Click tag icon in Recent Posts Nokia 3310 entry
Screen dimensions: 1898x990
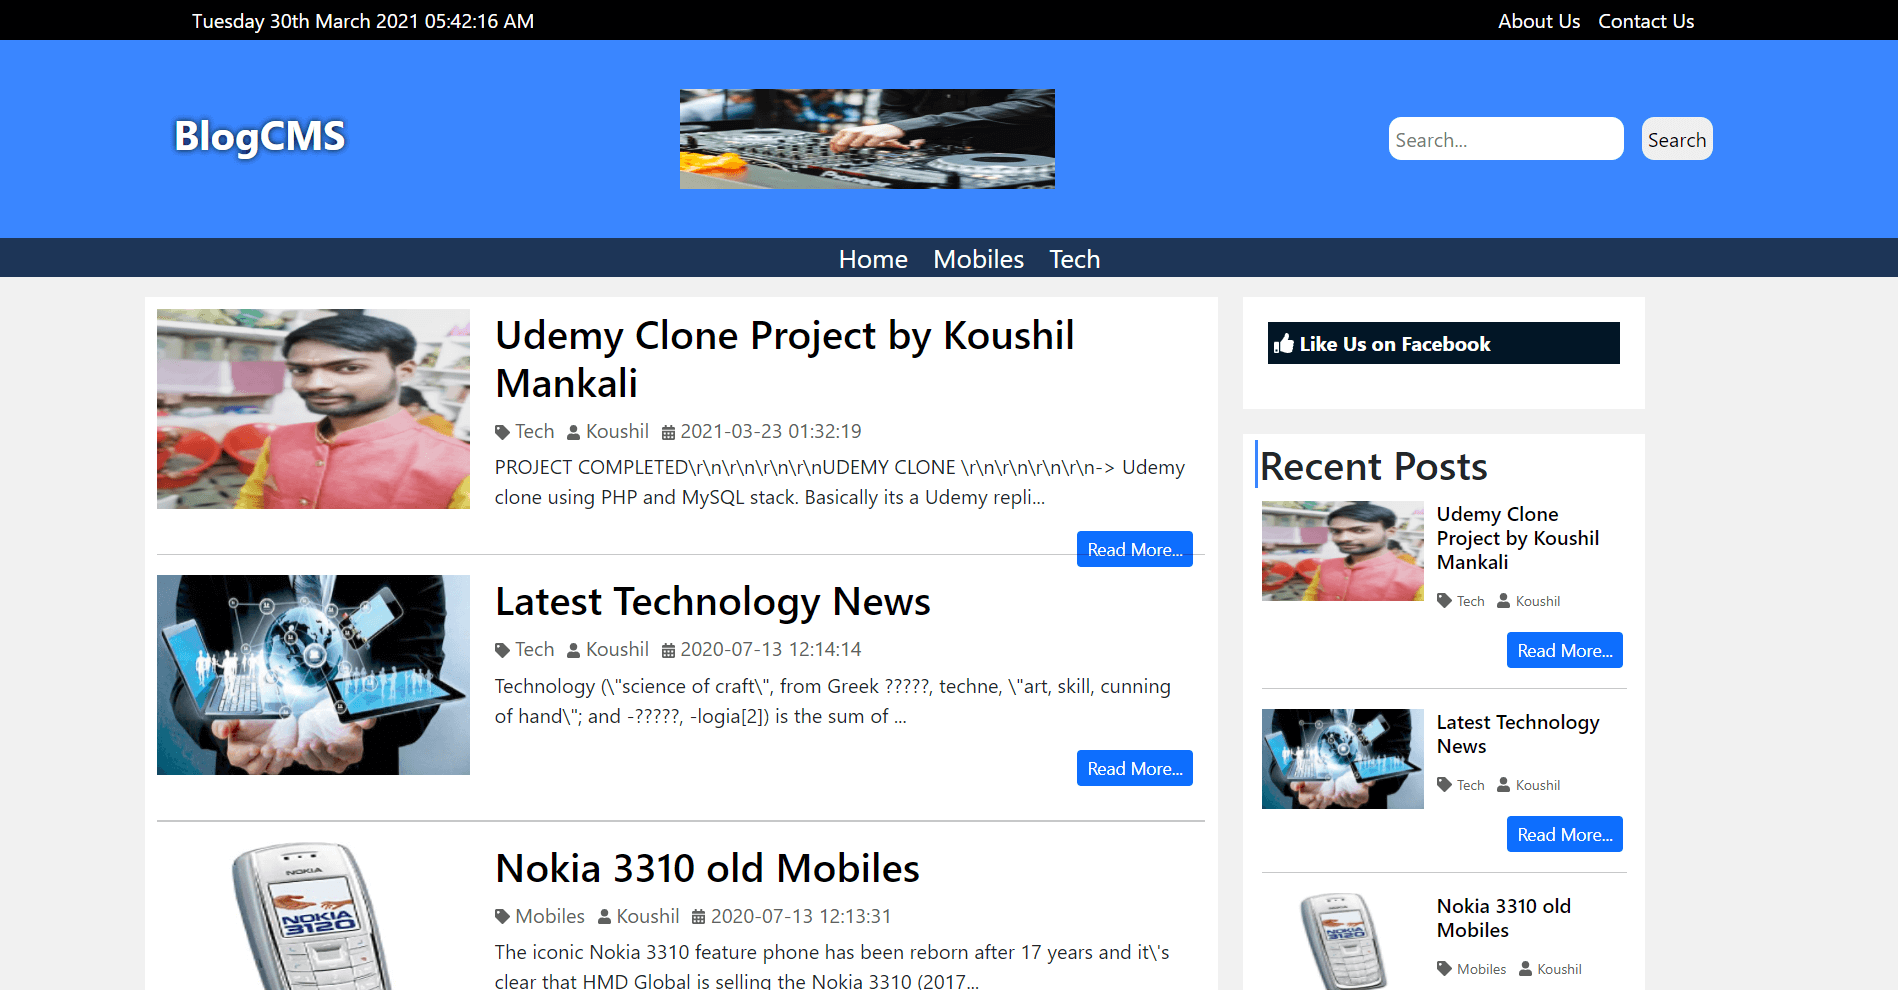[x=1444, y=969]
